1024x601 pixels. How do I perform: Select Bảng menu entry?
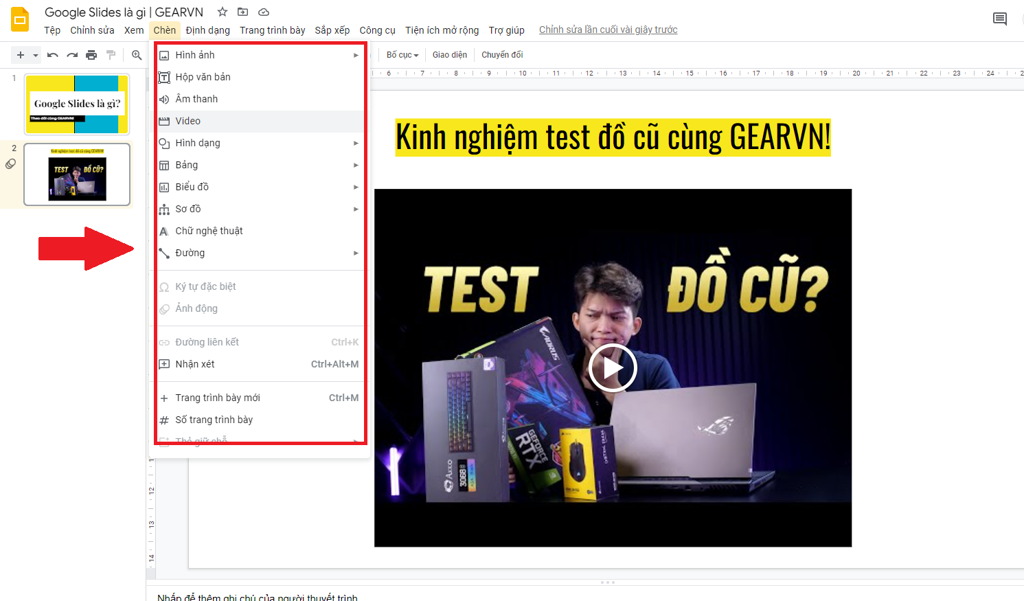(260, 165)
